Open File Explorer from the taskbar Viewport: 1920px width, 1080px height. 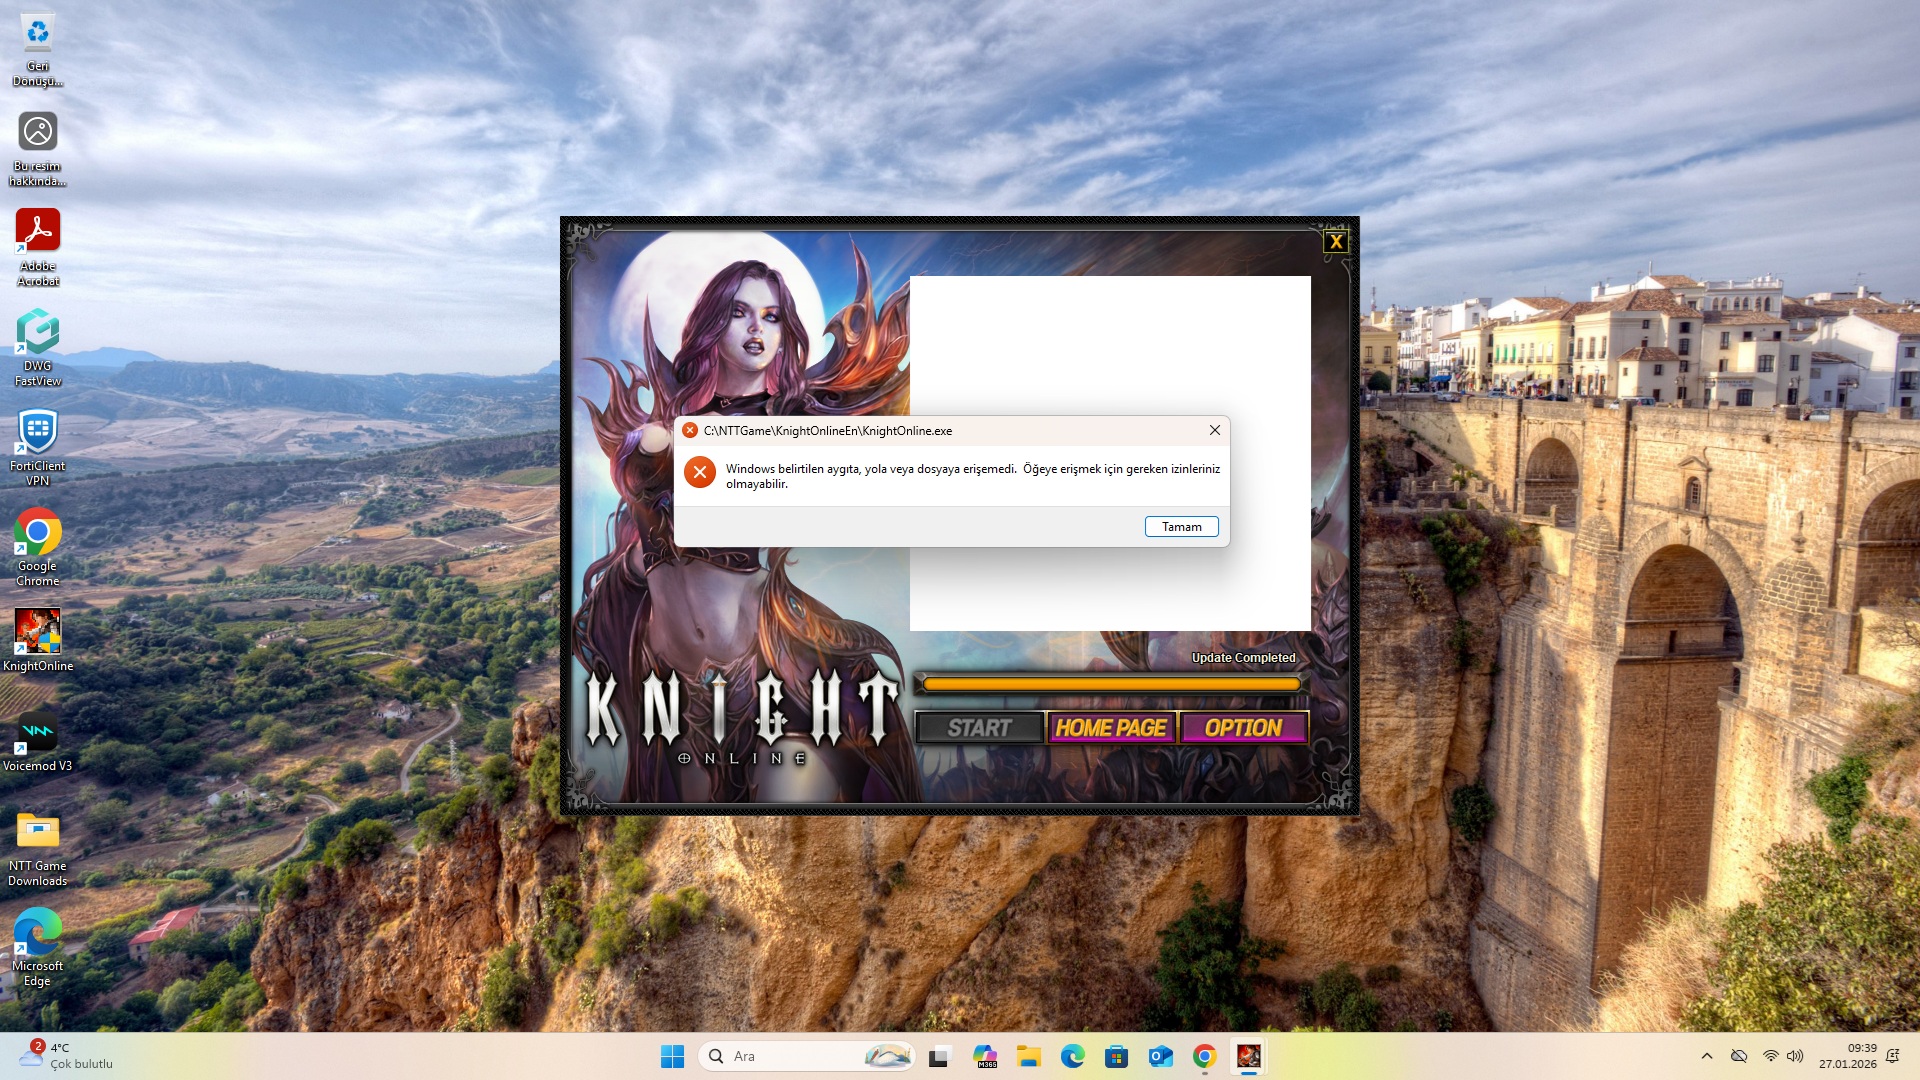[x=1029, y=1056]
